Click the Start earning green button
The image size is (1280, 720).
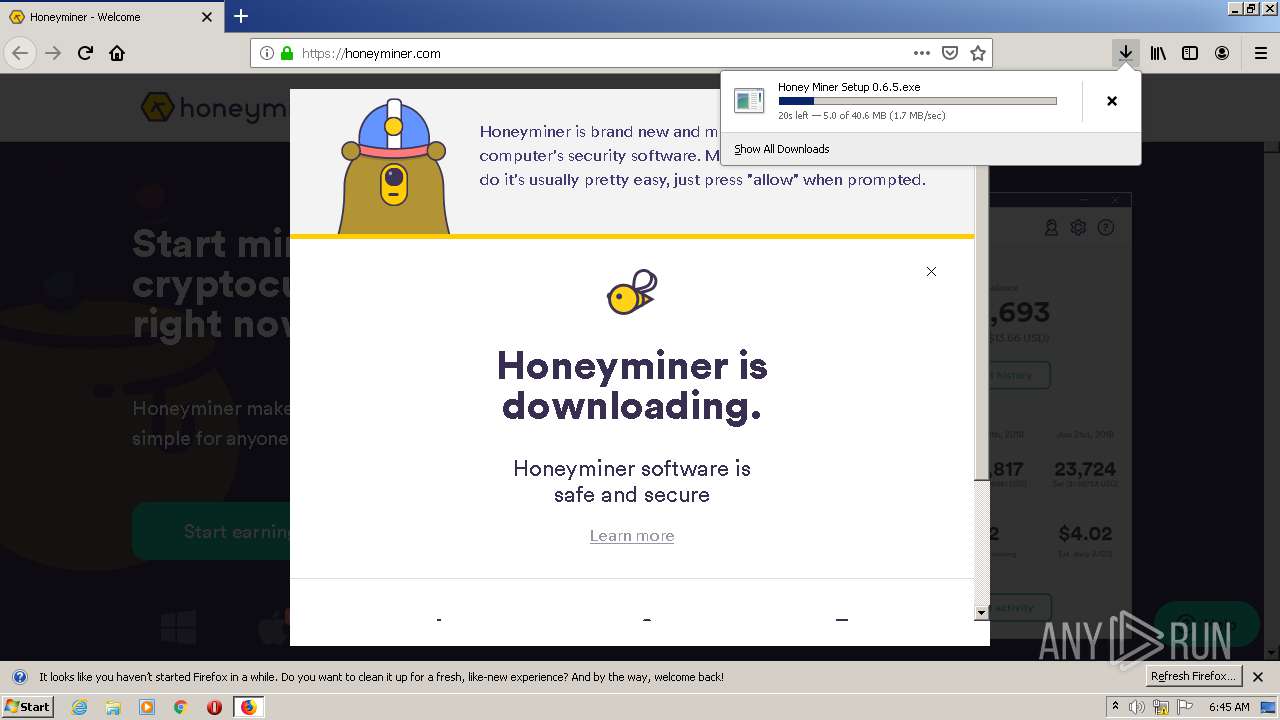[211, 531]
